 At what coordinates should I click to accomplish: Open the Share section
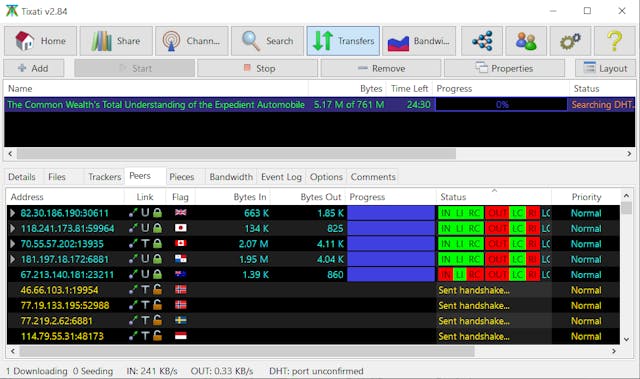116,41
